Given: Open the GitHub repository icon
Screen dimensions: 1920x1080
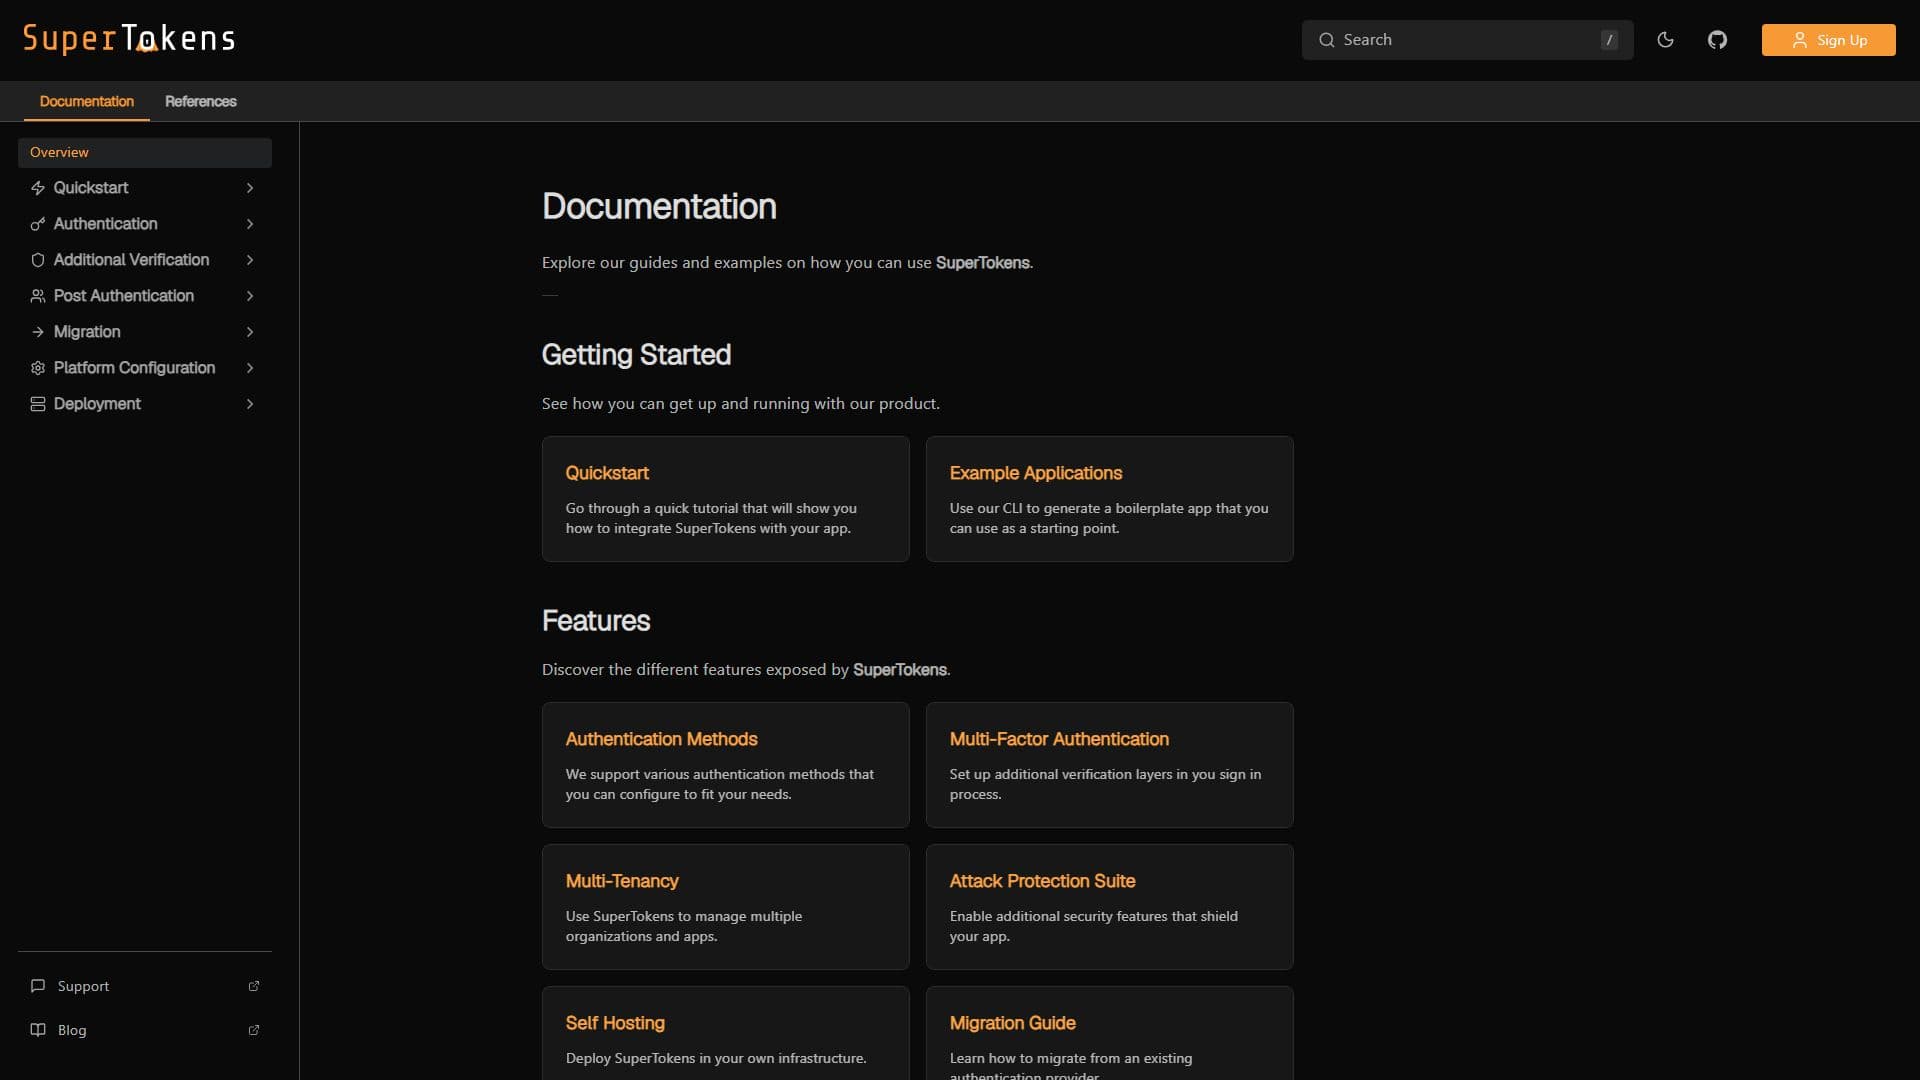Looking at the screenshot, I should click(1717, 40).
